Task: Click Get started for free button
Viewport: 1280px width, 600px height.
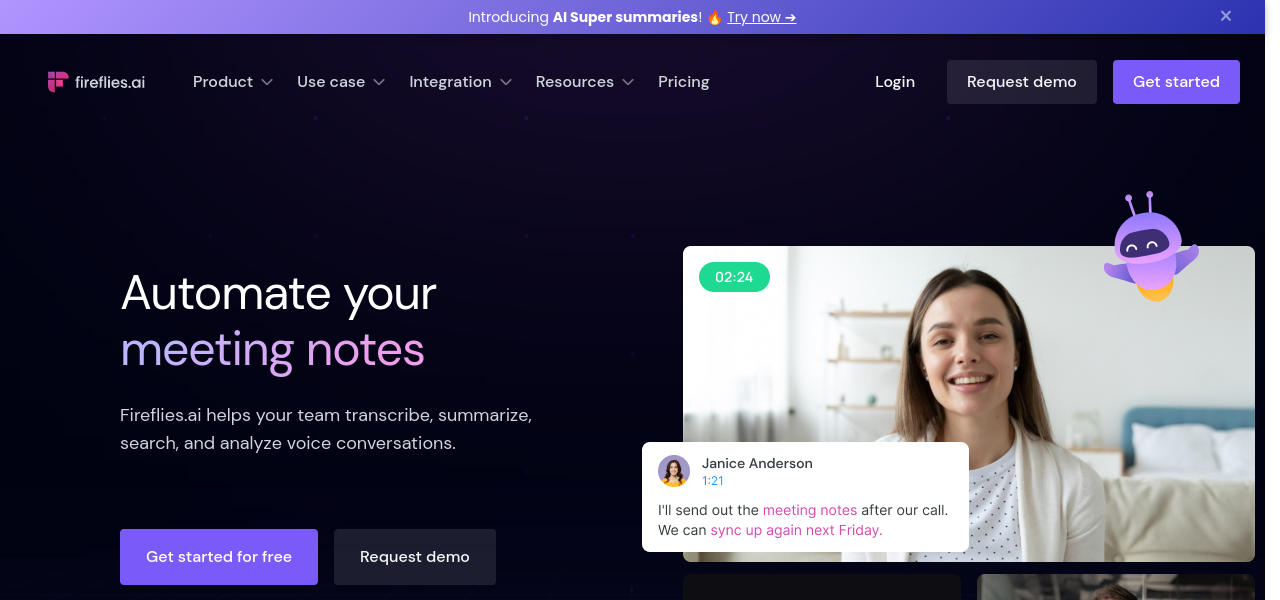Action: [219, 557]
